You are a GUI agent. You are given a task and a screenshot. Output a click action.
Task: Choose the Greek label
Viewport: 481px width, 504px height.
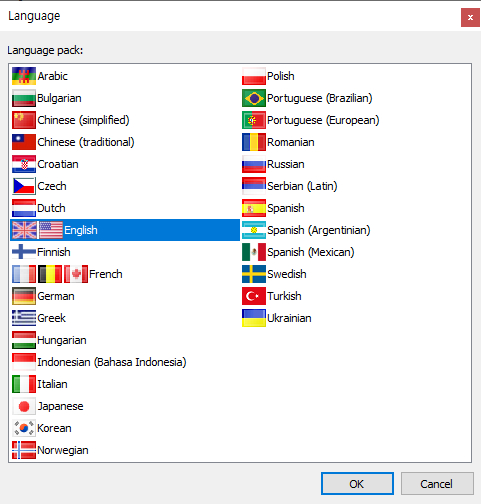pos(51,318)
